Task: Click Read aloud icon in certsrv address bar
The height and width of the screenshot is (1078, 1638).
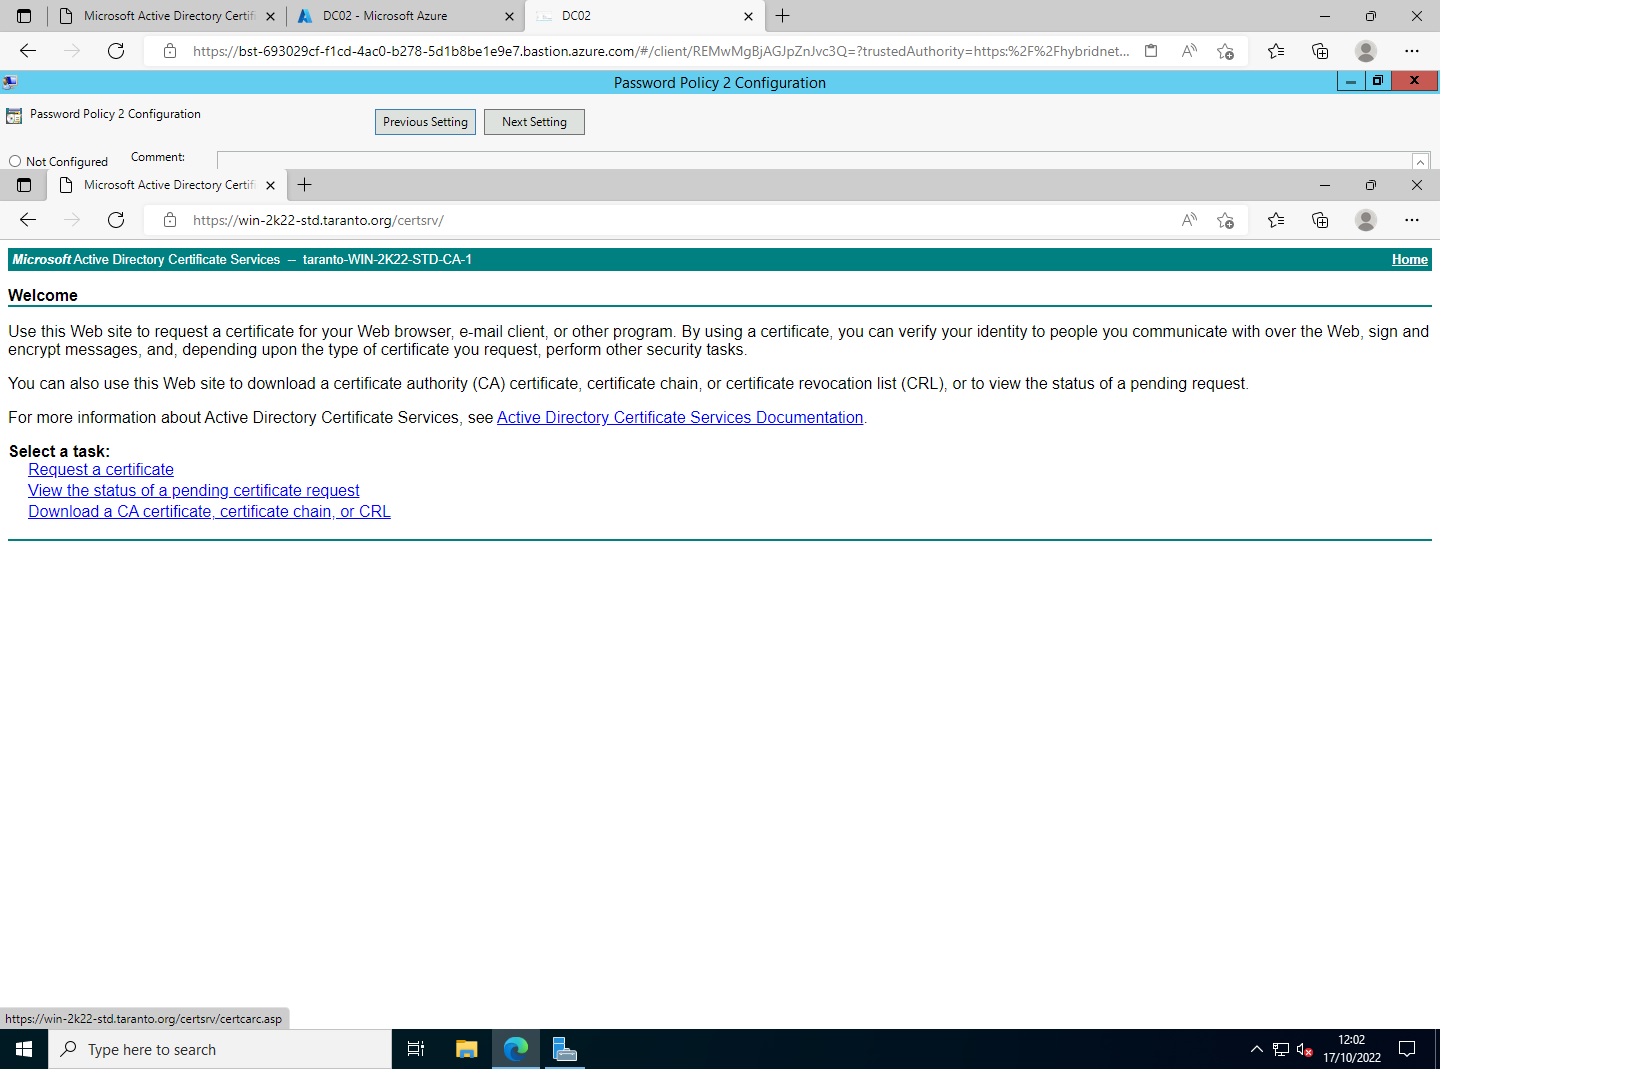Action: (1189, 220)
